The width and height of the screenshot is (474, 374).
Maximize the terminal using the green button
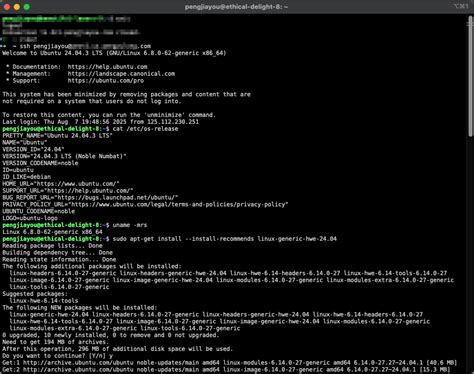[x=27, y=7]
